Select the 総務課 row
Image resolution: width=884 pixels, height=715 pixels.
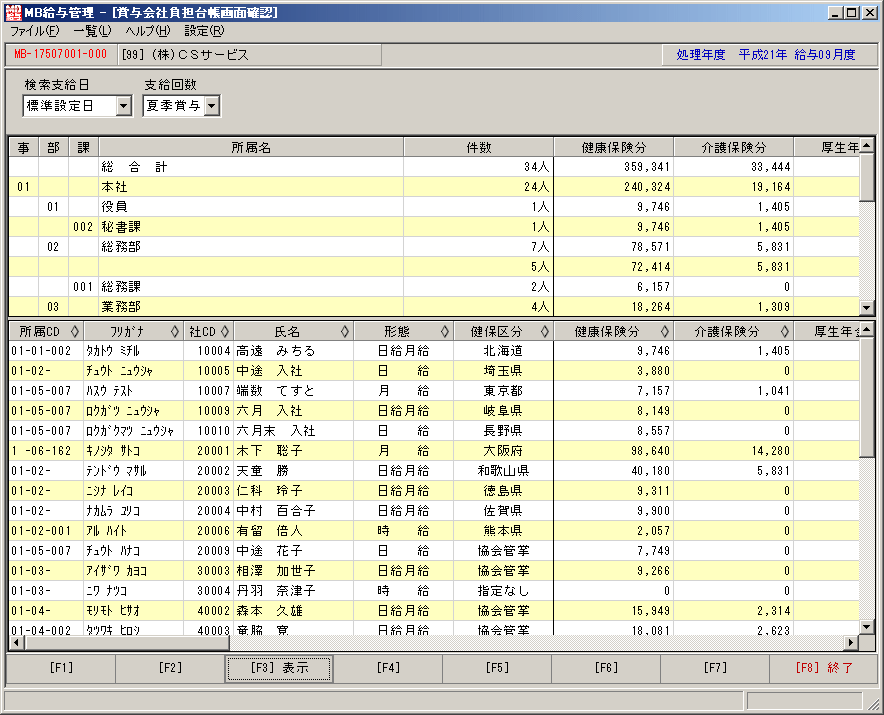click(434, 286)
